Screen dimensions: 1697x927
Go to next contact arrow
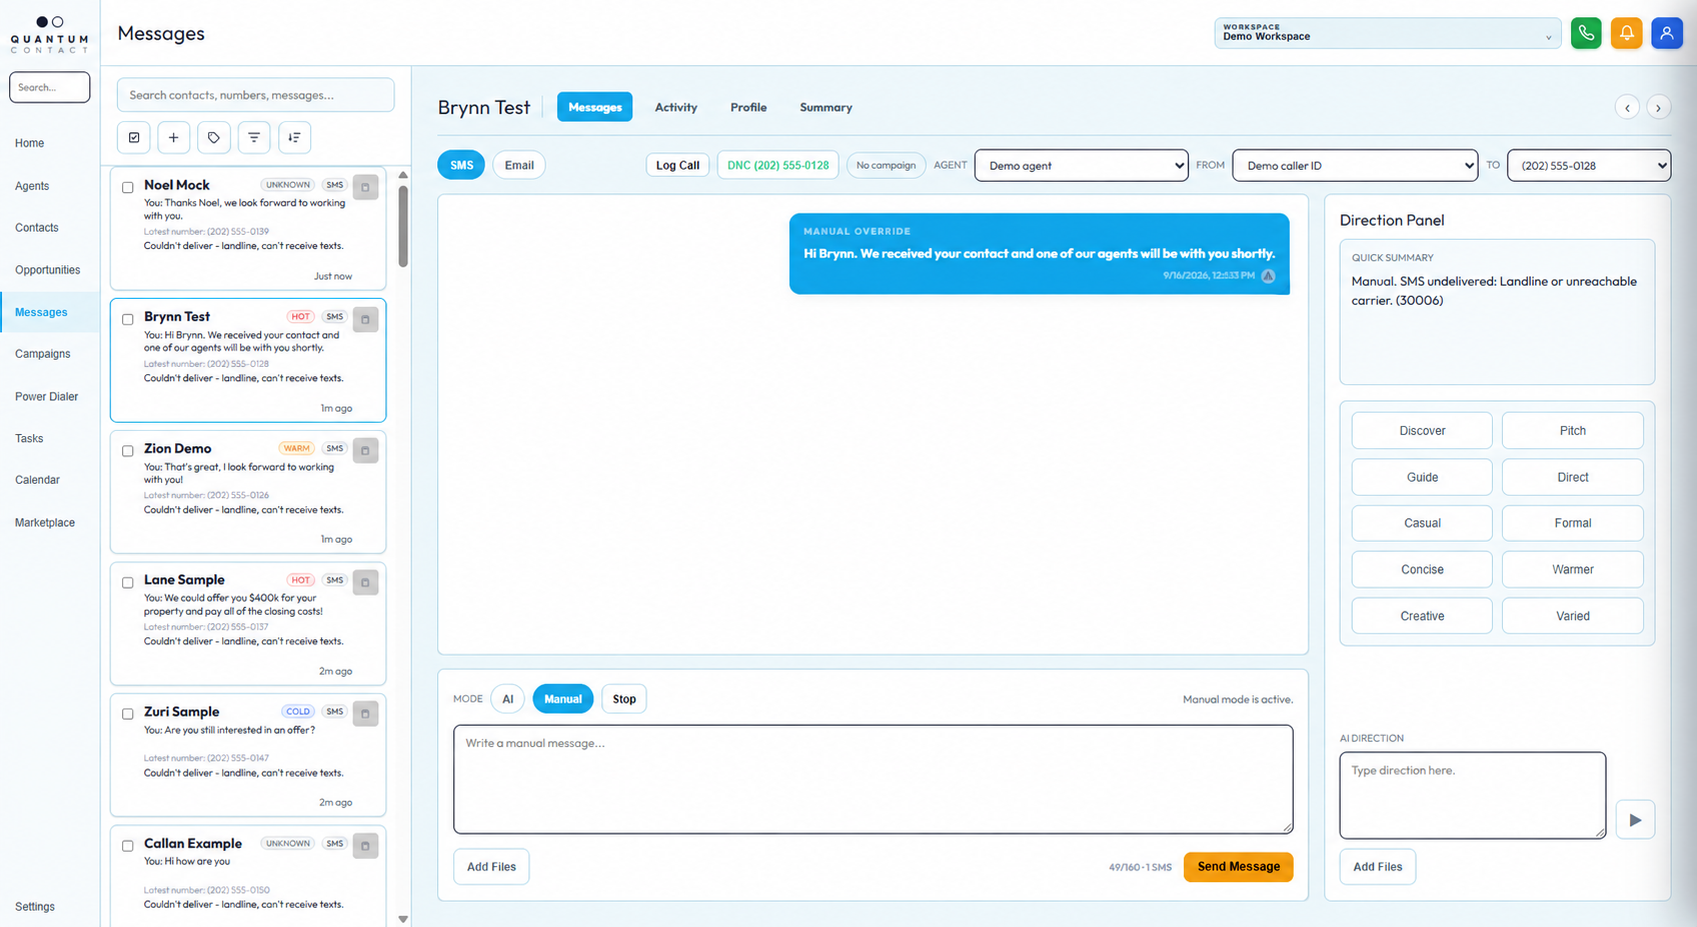click(x=1659, y=107)
